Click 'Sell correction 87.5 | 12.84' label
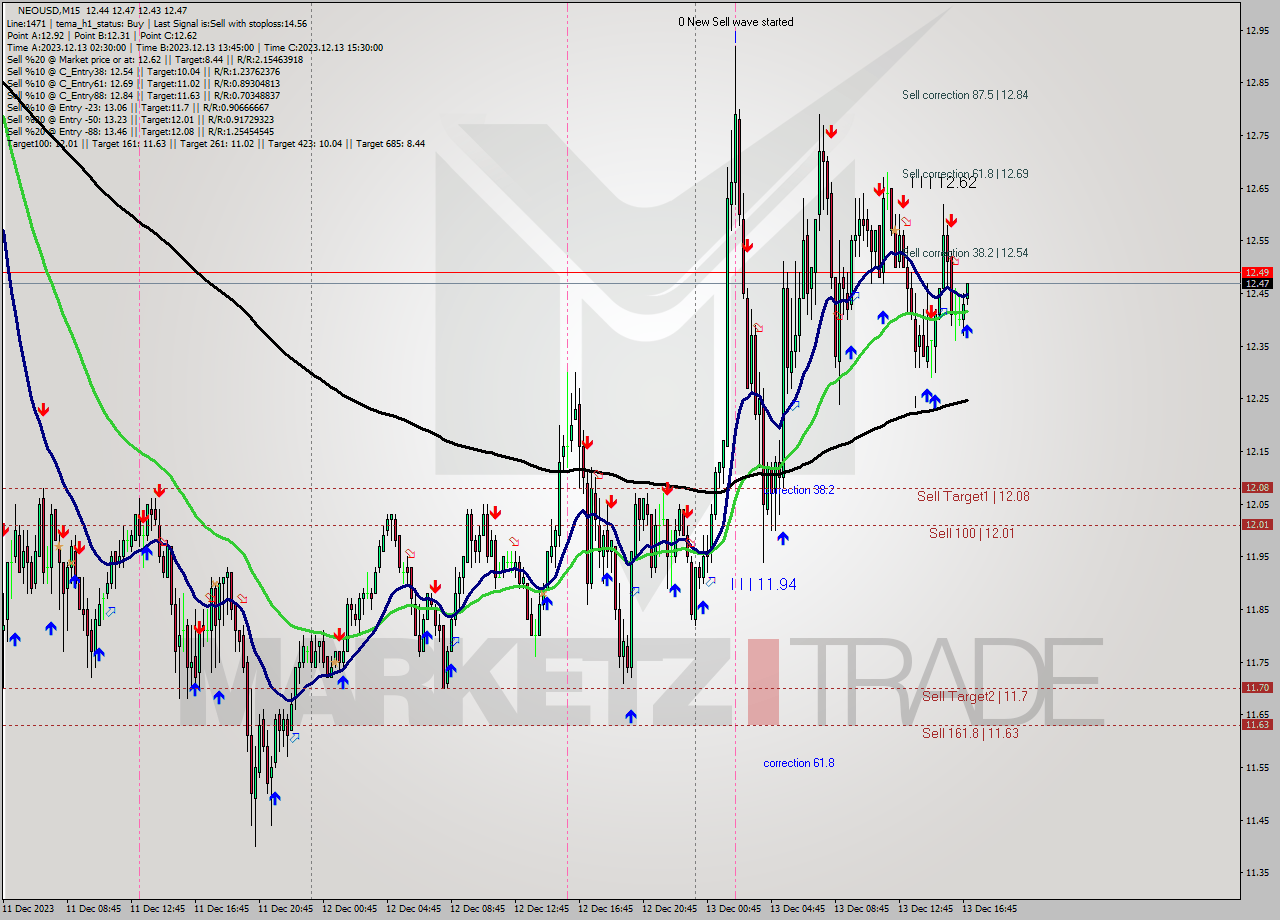Viewport: 1280px width, 920px height. click(965, 95)
